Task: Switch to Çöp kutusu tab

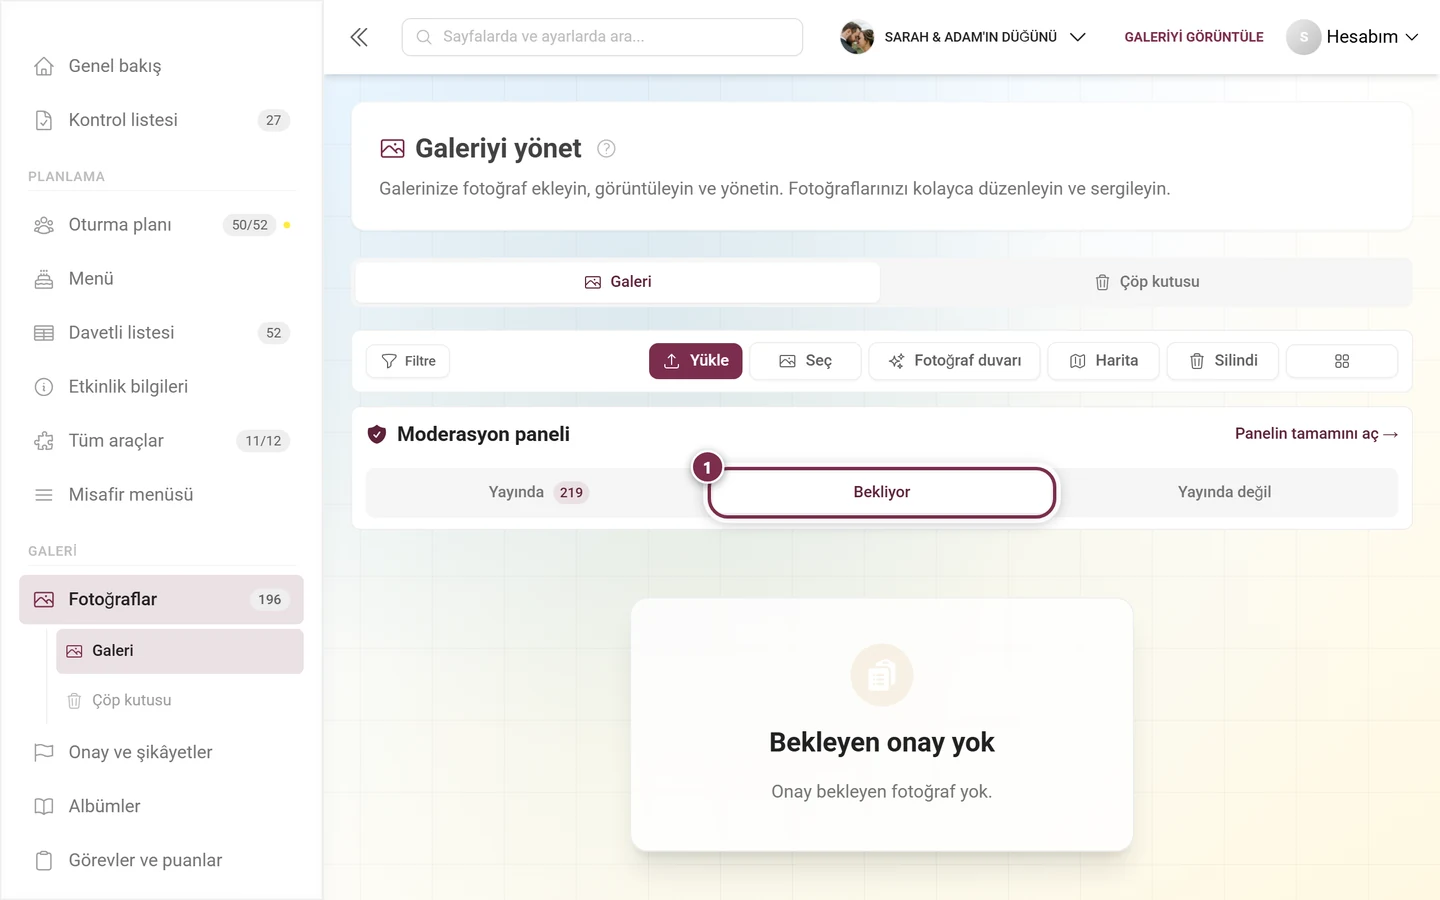Action: (1147, 282)
